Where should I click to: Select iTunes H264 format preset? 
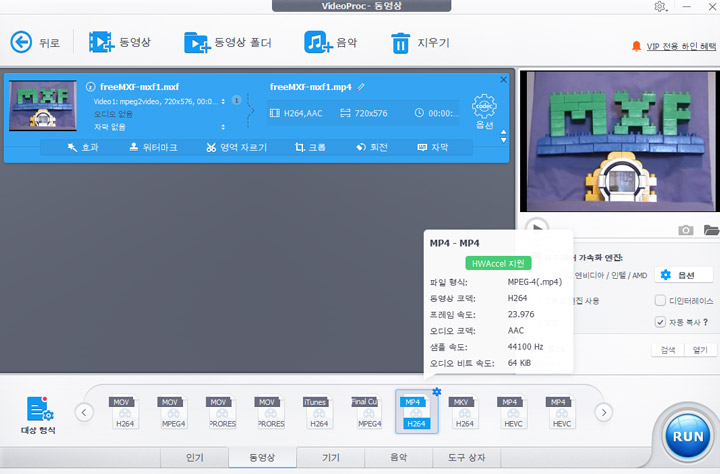318,412
